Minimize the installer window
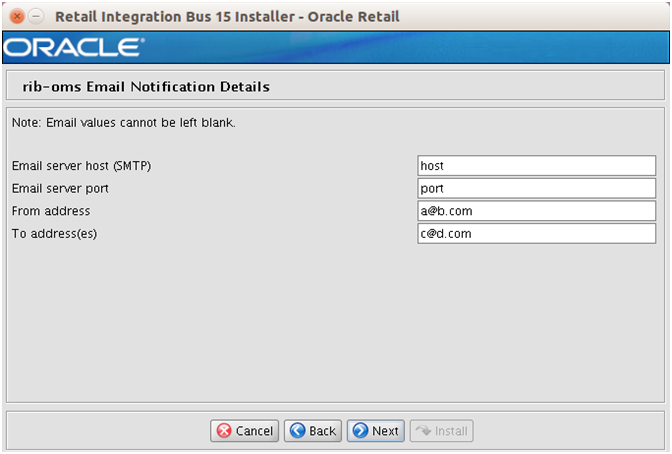This screenshot has height=454, width=672. point(36,17)
